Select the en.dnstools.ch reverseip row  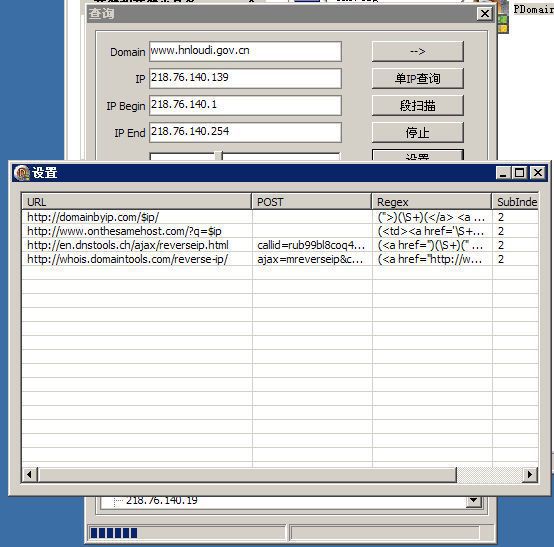[x=280, y=245]
